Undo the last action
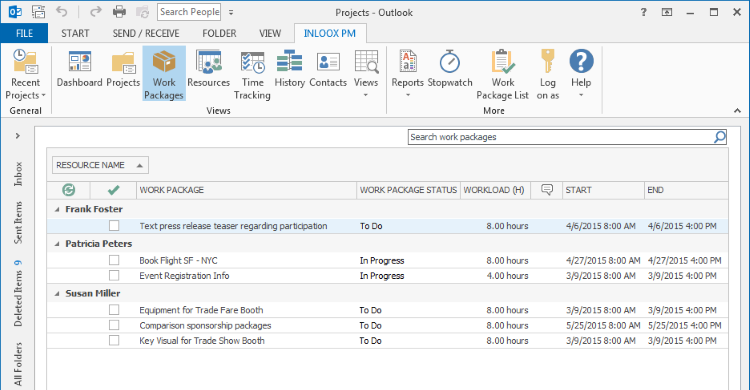 pyautogui.click(x=62, y=11)
